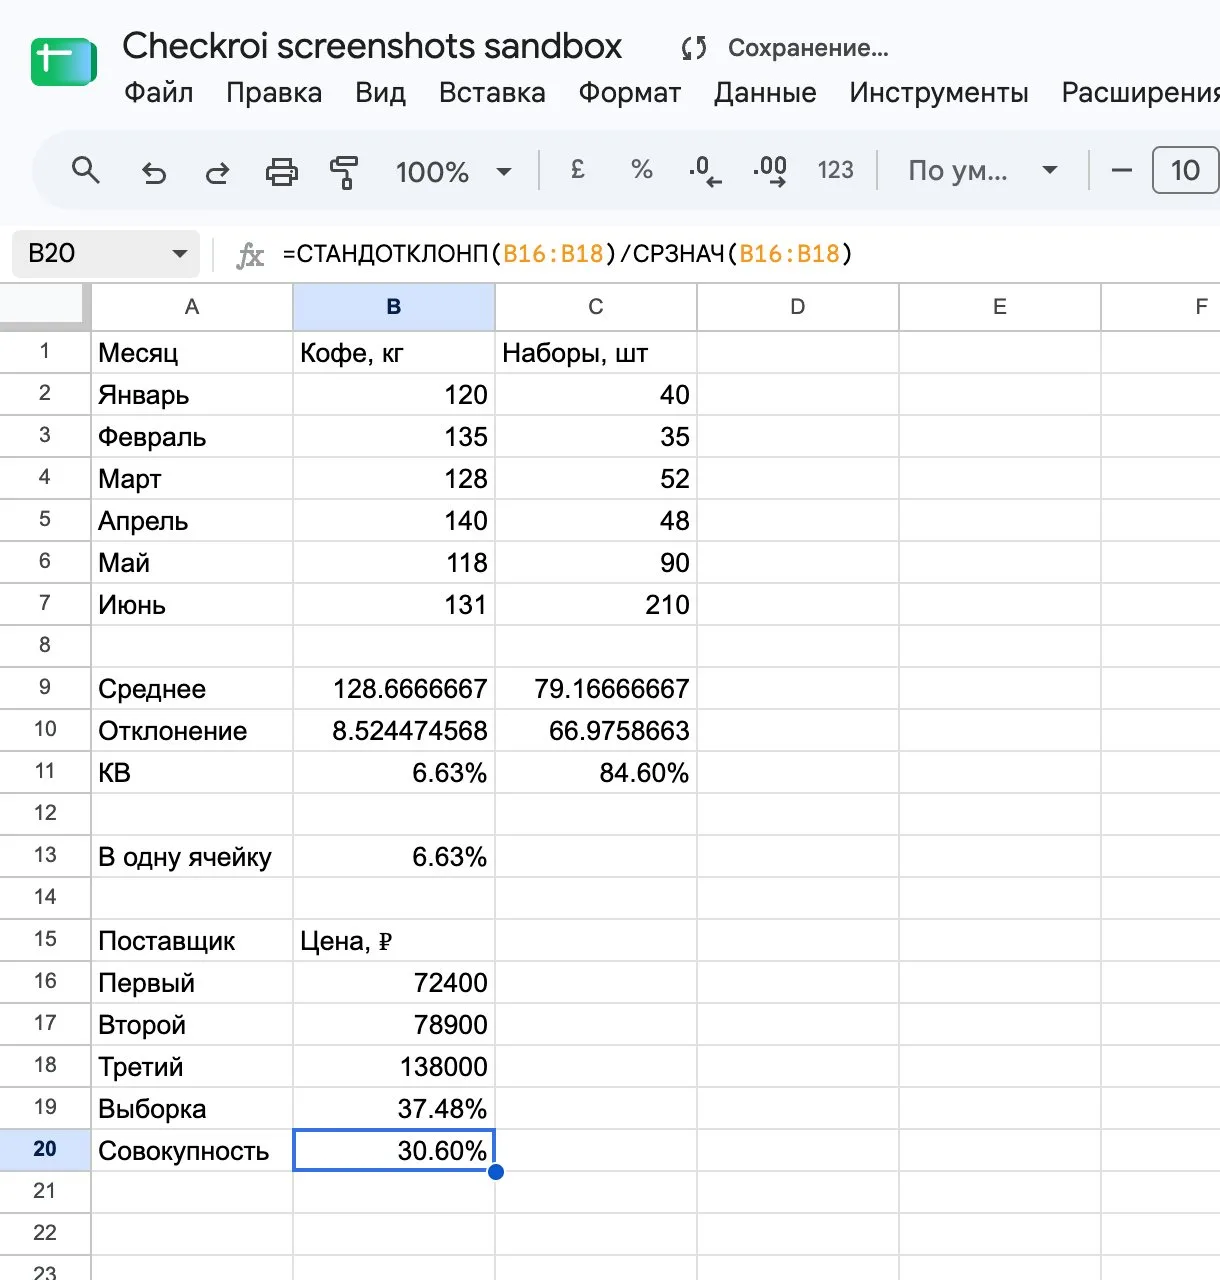Select column D header
Image resolution: width=1220 pixels, height=1280 pixels.
pyautogui.click(x=798, y=307)
